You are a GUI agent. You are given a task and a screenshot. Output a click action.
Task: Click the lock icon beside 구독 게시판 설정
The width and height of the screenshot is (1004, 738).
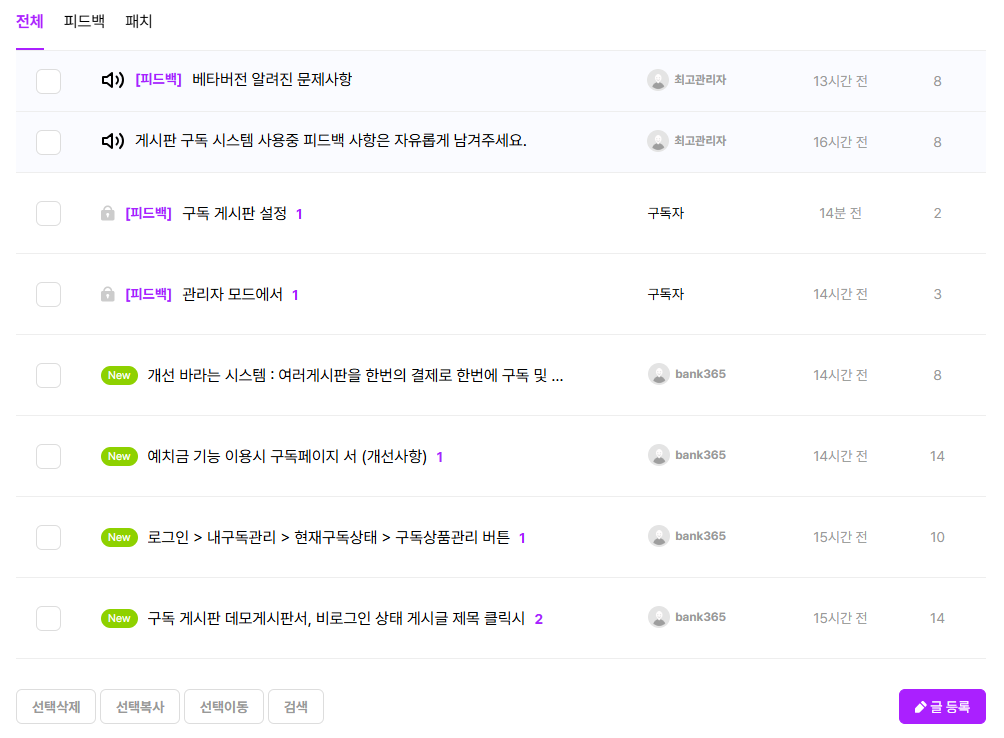[108, 213]
